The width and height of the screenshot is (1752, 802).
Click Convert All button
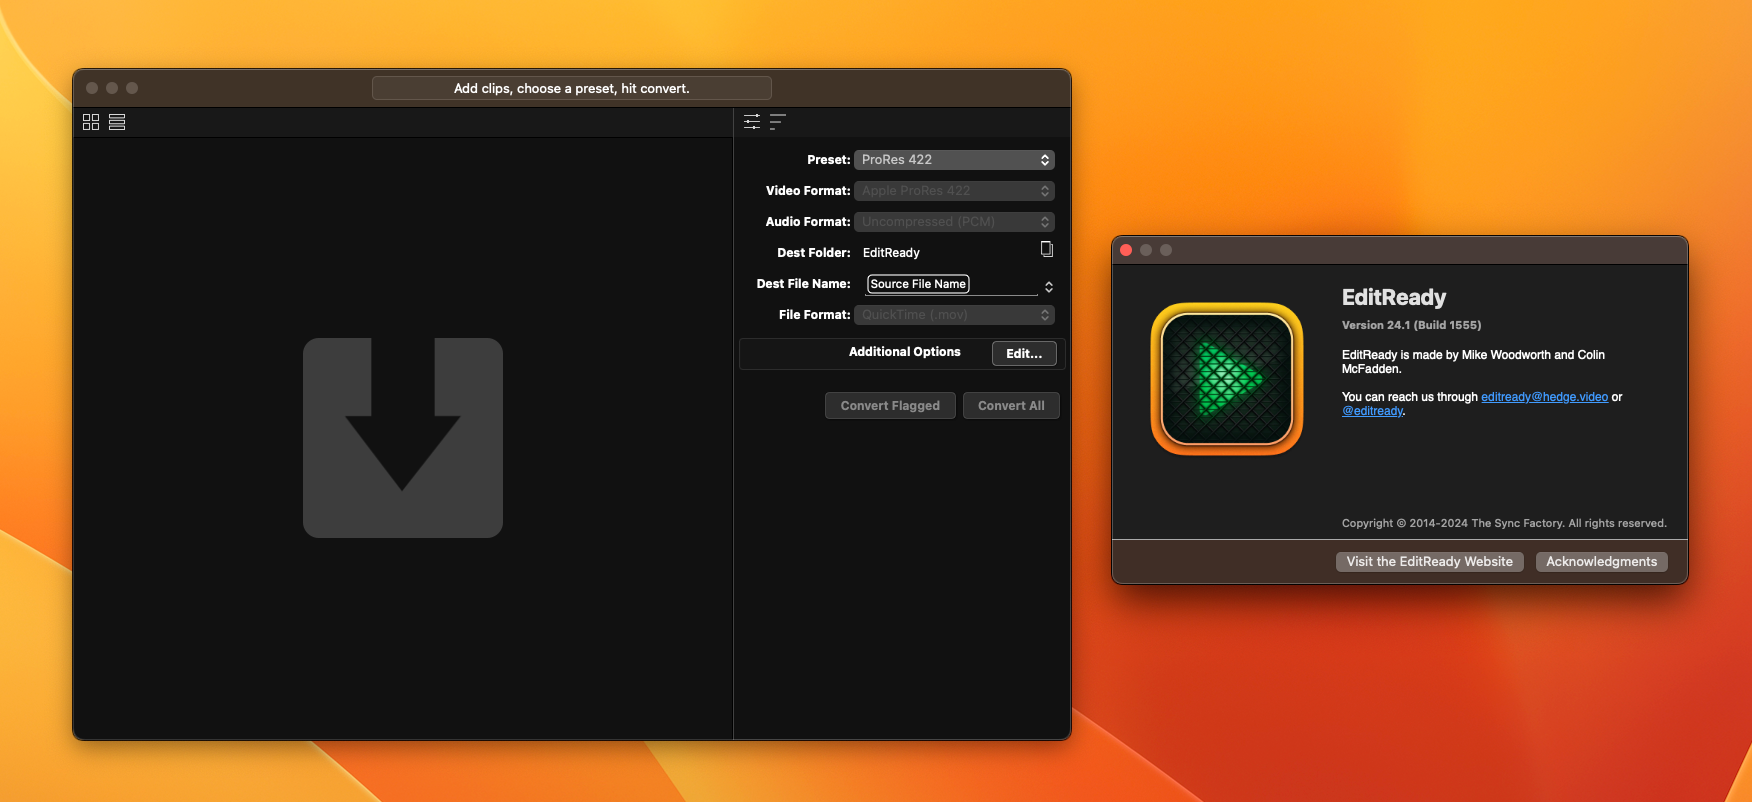pyautogui.click(x=1011, y=406)
